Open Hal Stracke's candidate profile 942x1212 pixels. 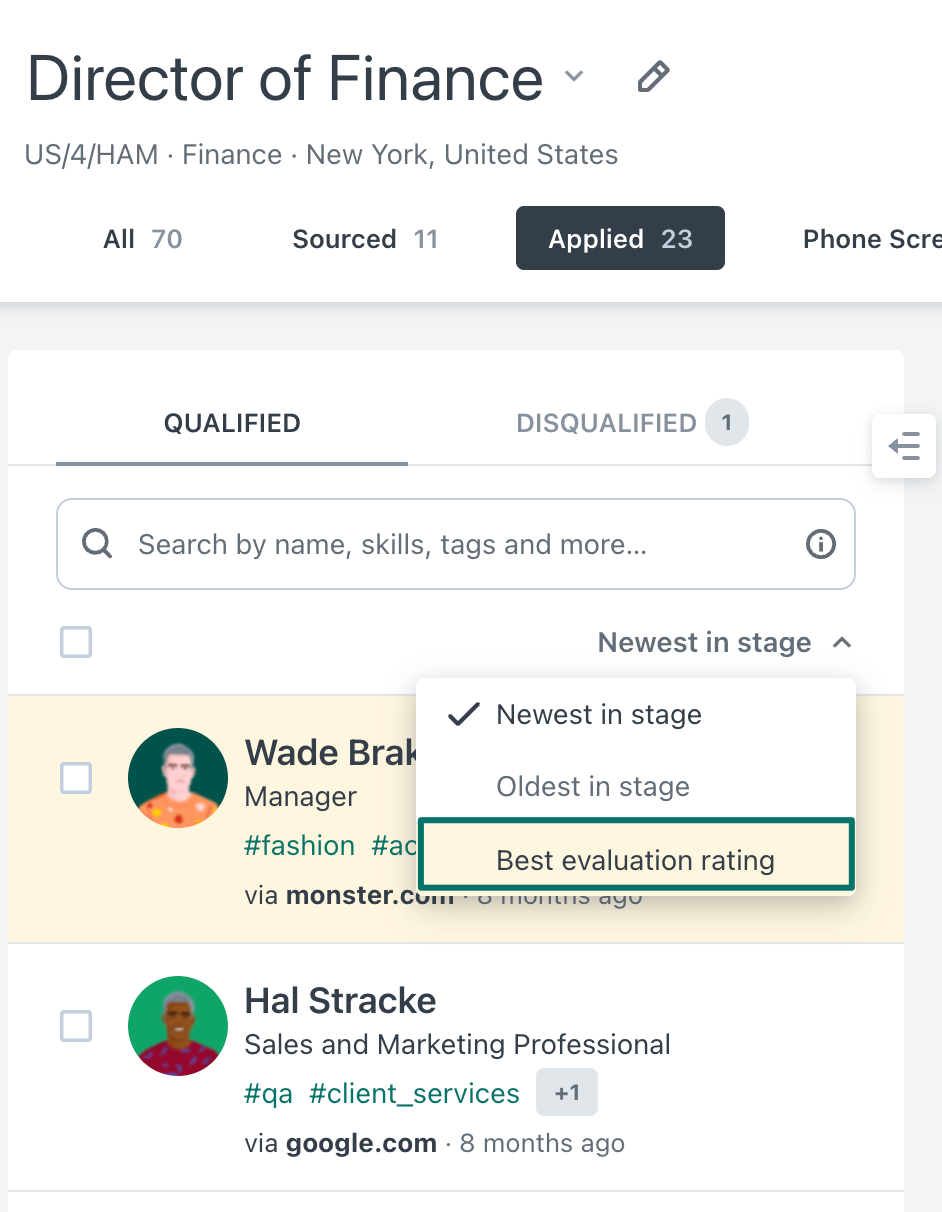pyautogui.click(x=341, y=1000)
